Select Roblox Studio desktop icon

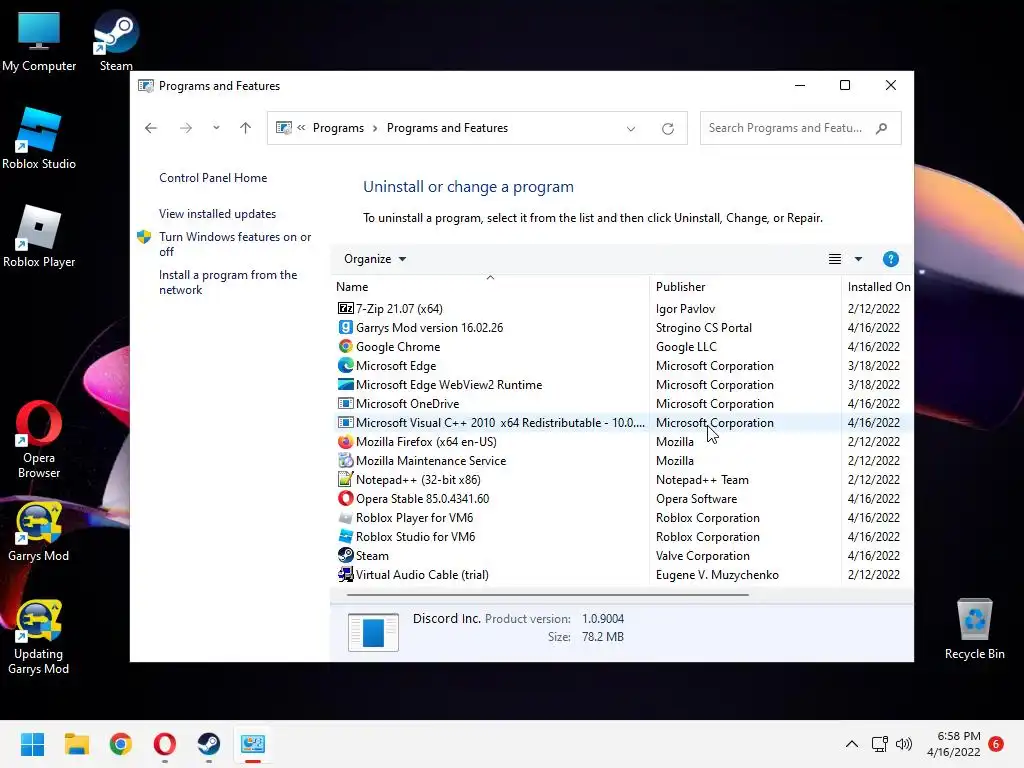pyautogui.click(x=39, y=138)
